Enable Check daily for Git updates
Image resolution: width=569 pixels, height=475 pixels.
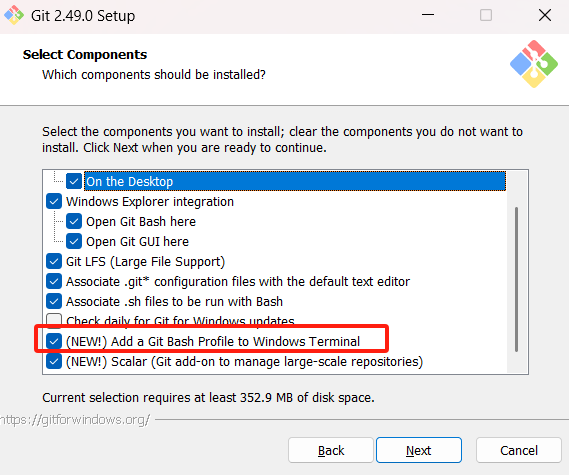[x=54, y=319]
